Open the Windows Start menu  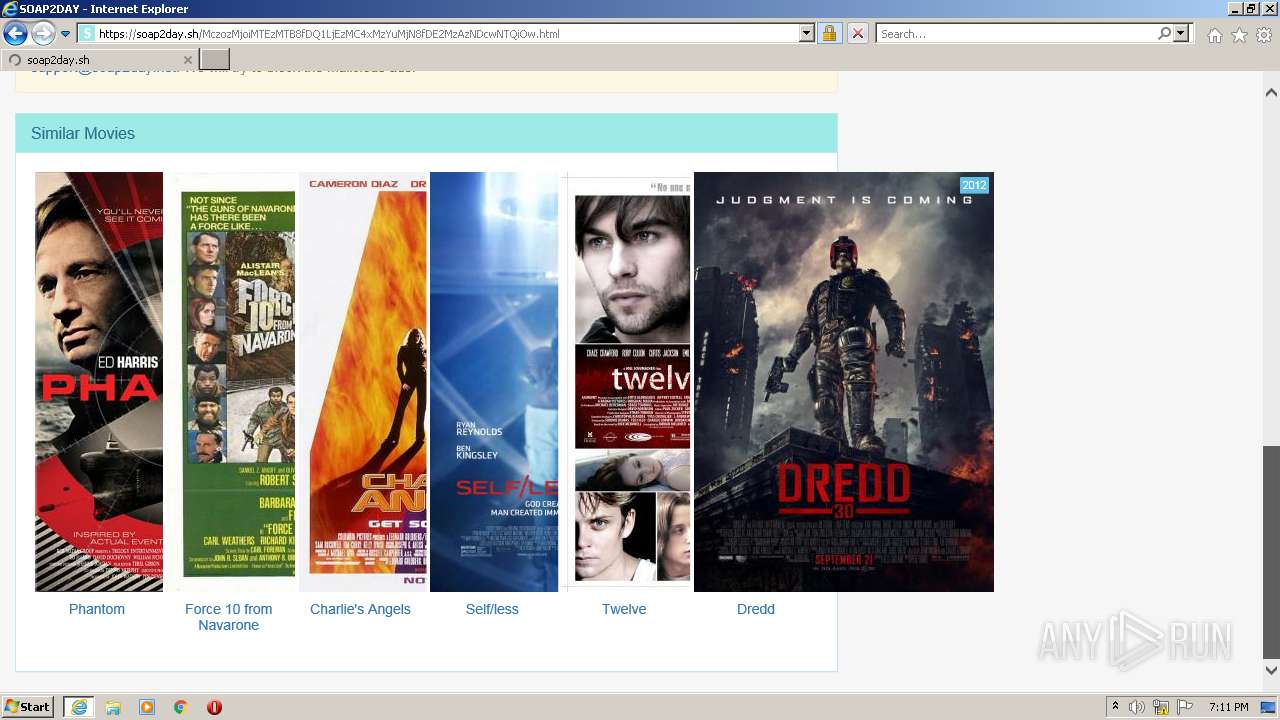pos(28,707)
